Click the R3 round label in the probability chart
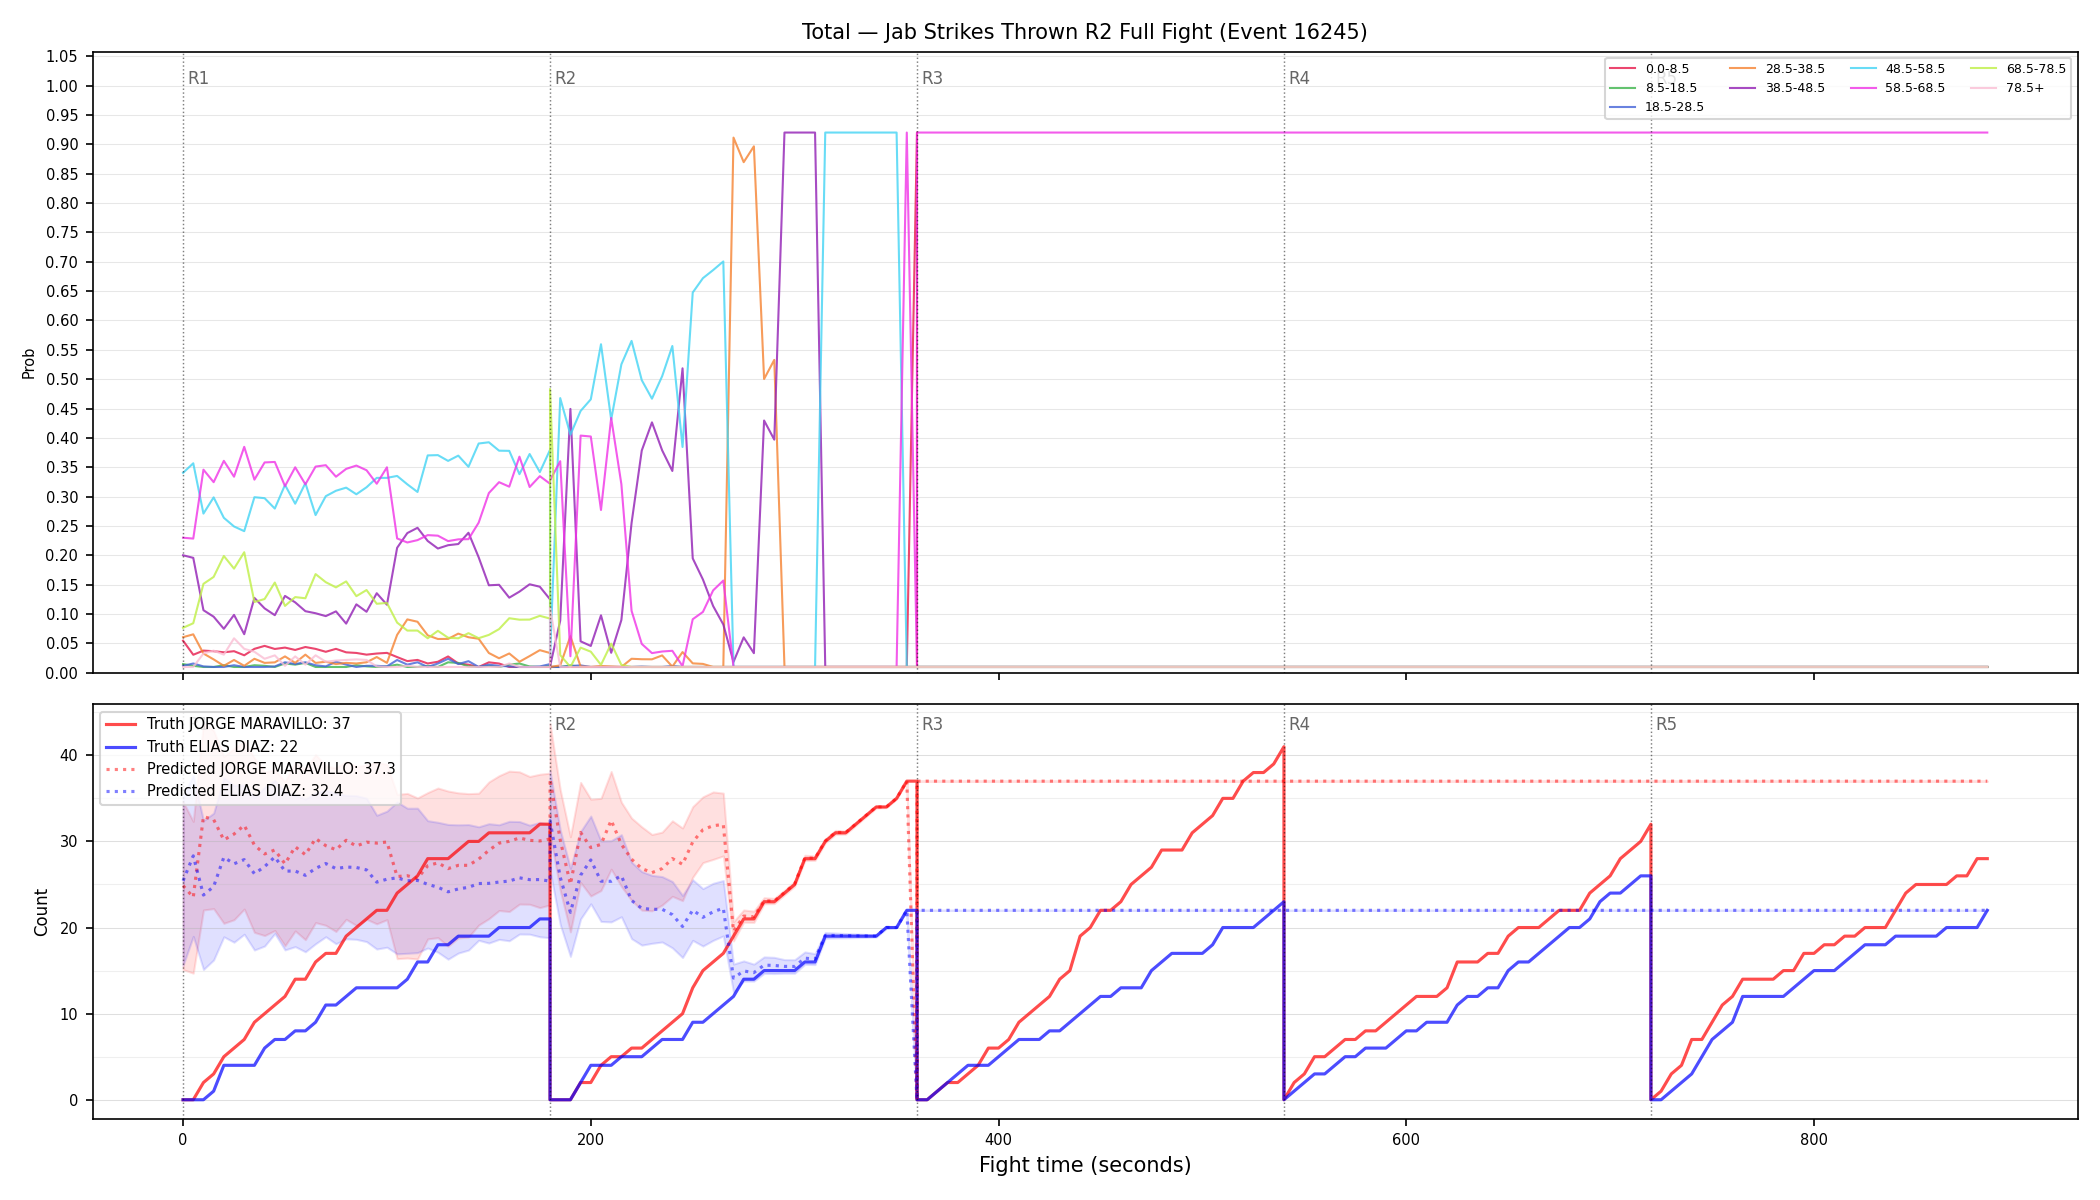 click(932, 78)
